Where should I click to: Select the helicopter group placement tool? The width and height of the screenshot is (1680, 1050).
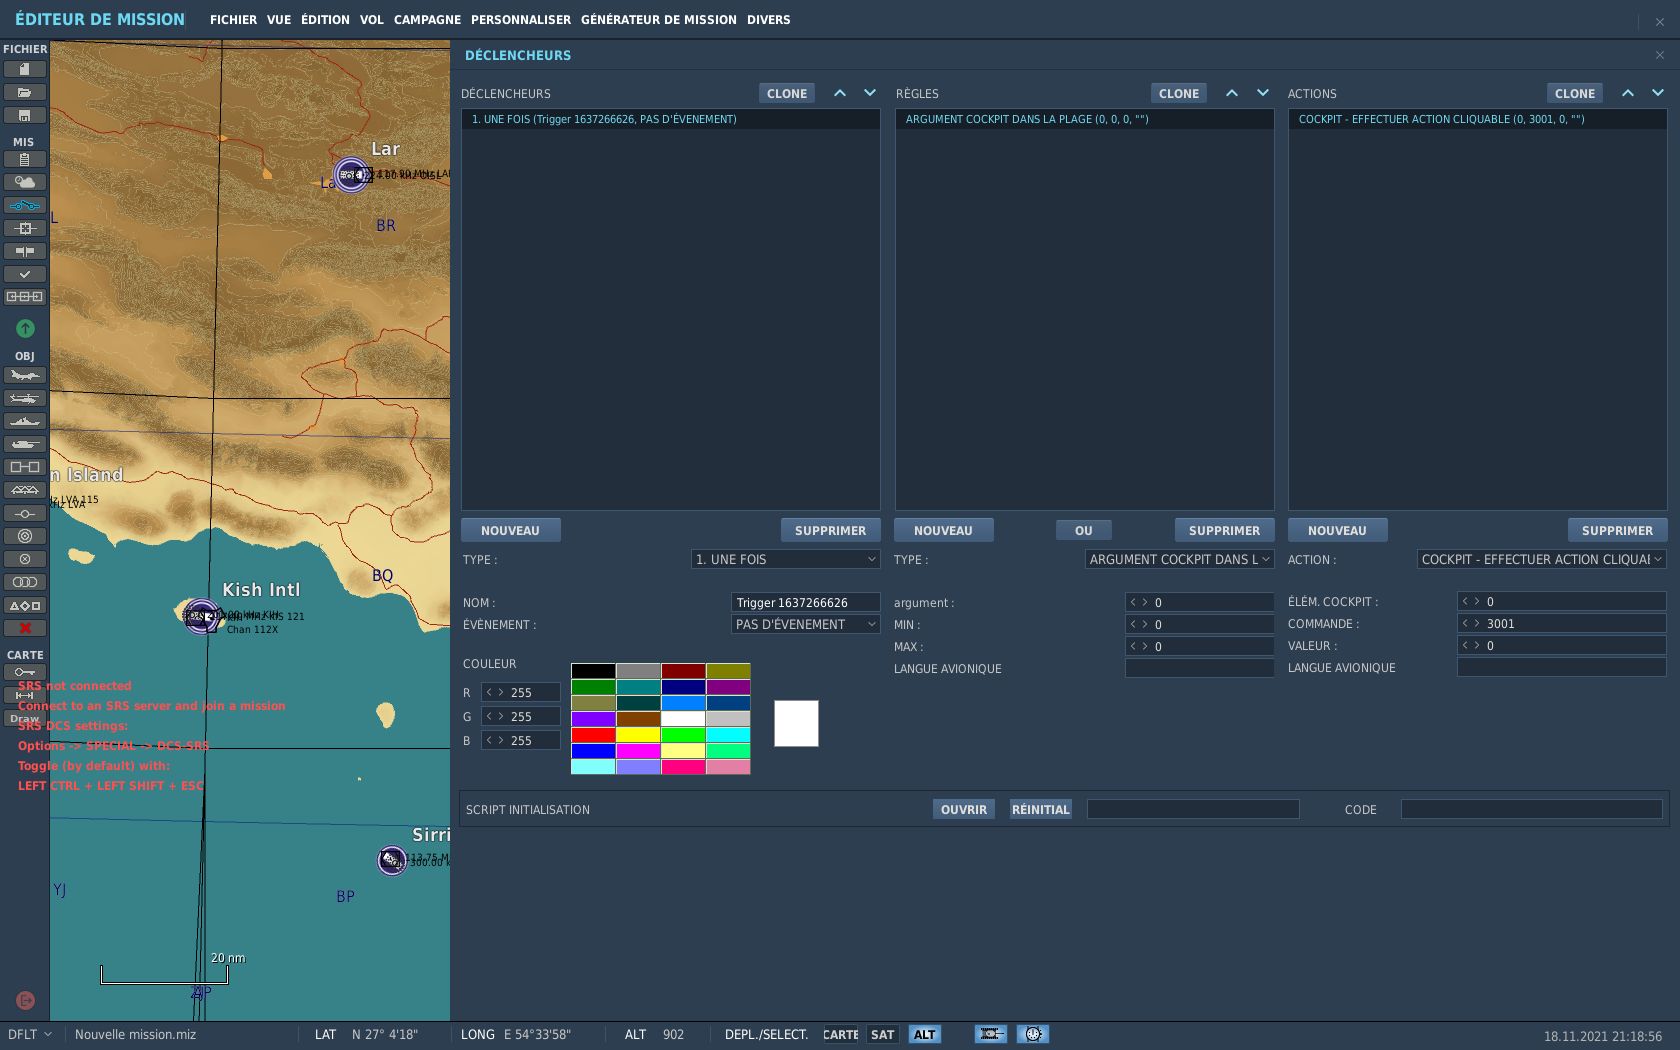[x=25, y=398]
